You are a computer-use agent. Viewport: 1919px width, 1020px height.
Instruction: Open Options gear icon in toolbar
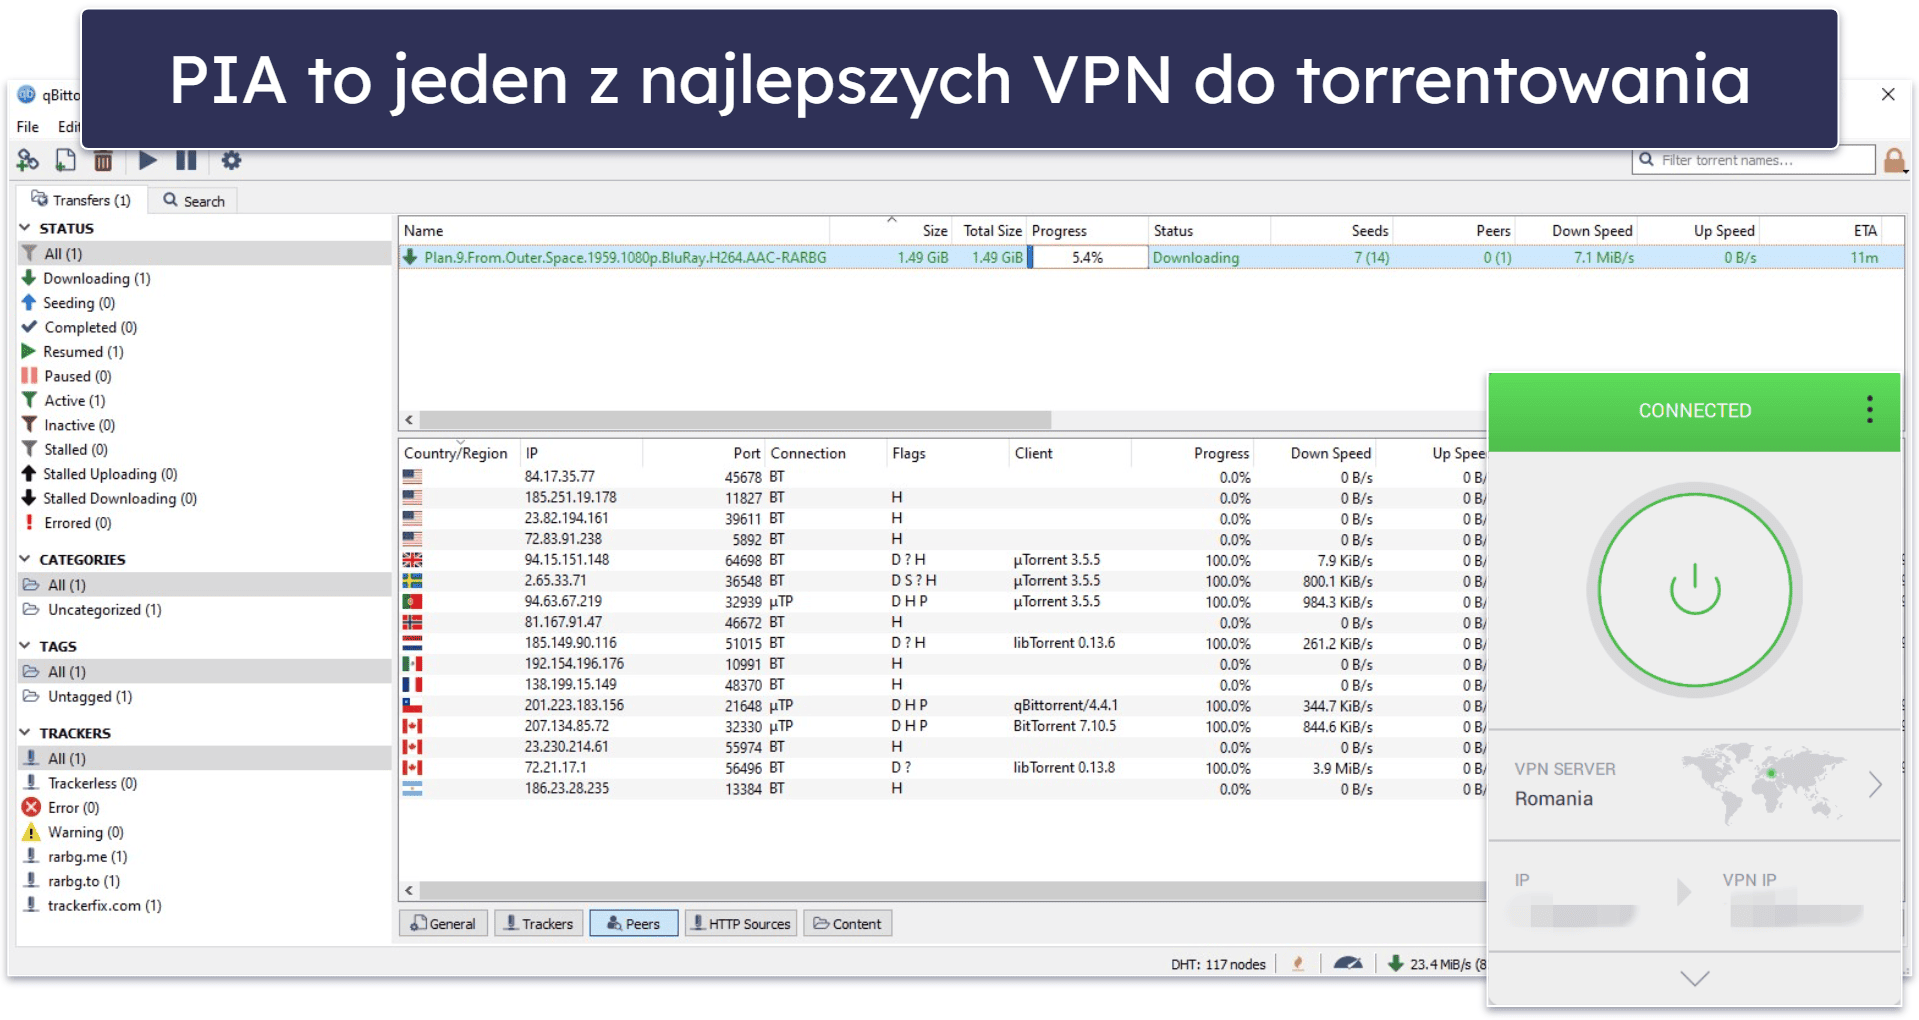[231, 160]
